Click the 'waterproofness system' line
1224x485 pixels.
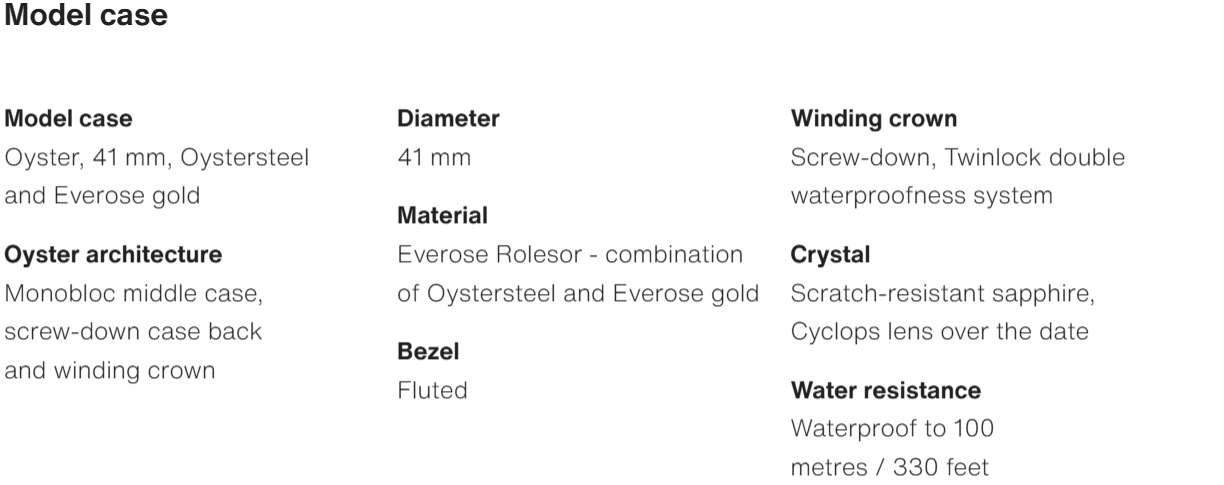921,196
